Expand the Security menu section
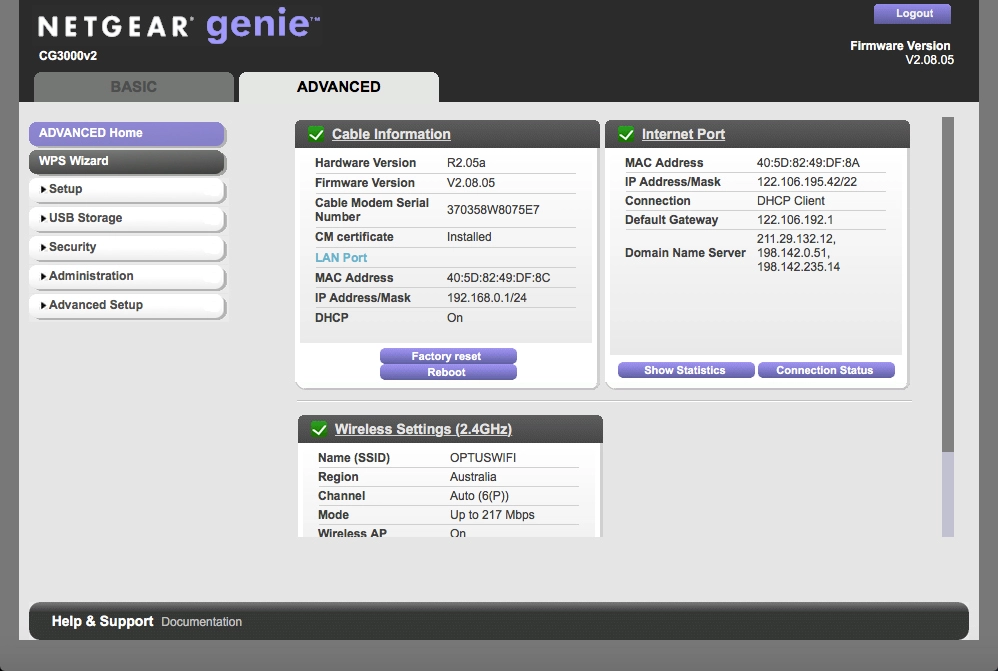 (x=127, y=247)
